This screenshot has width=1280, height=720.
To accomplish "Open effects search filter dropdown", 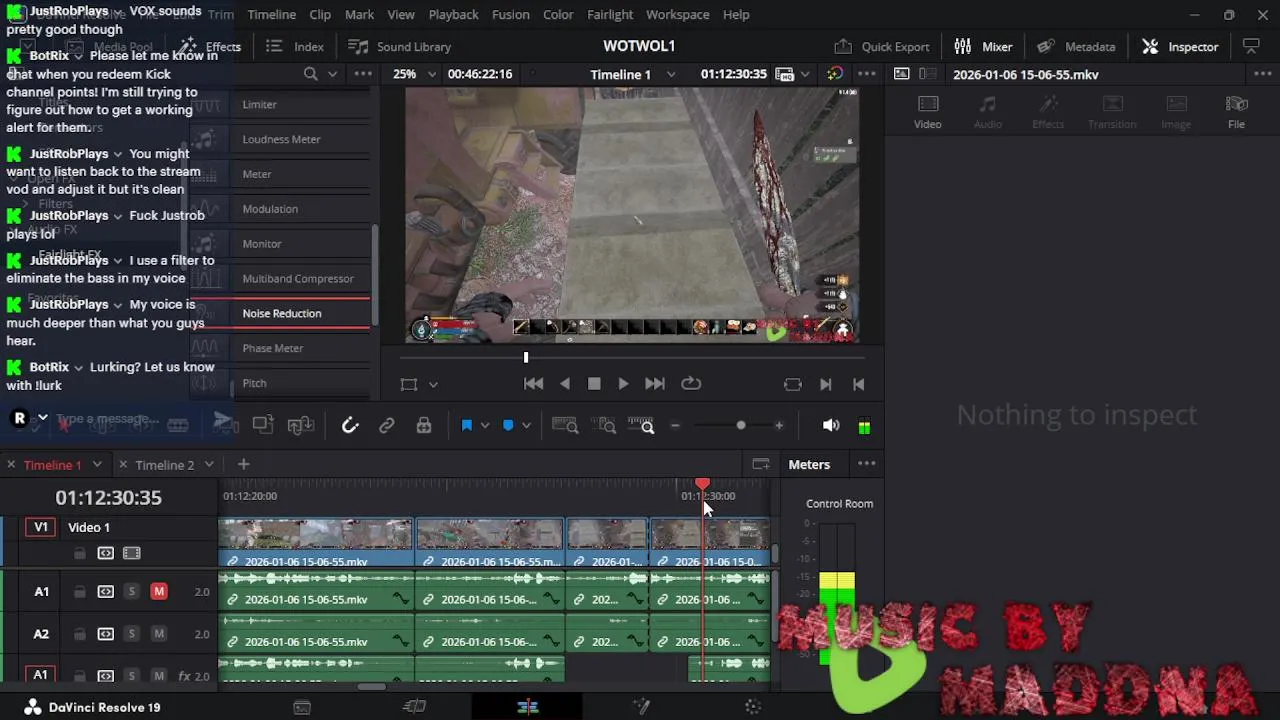I will click(x=333, y=74).
